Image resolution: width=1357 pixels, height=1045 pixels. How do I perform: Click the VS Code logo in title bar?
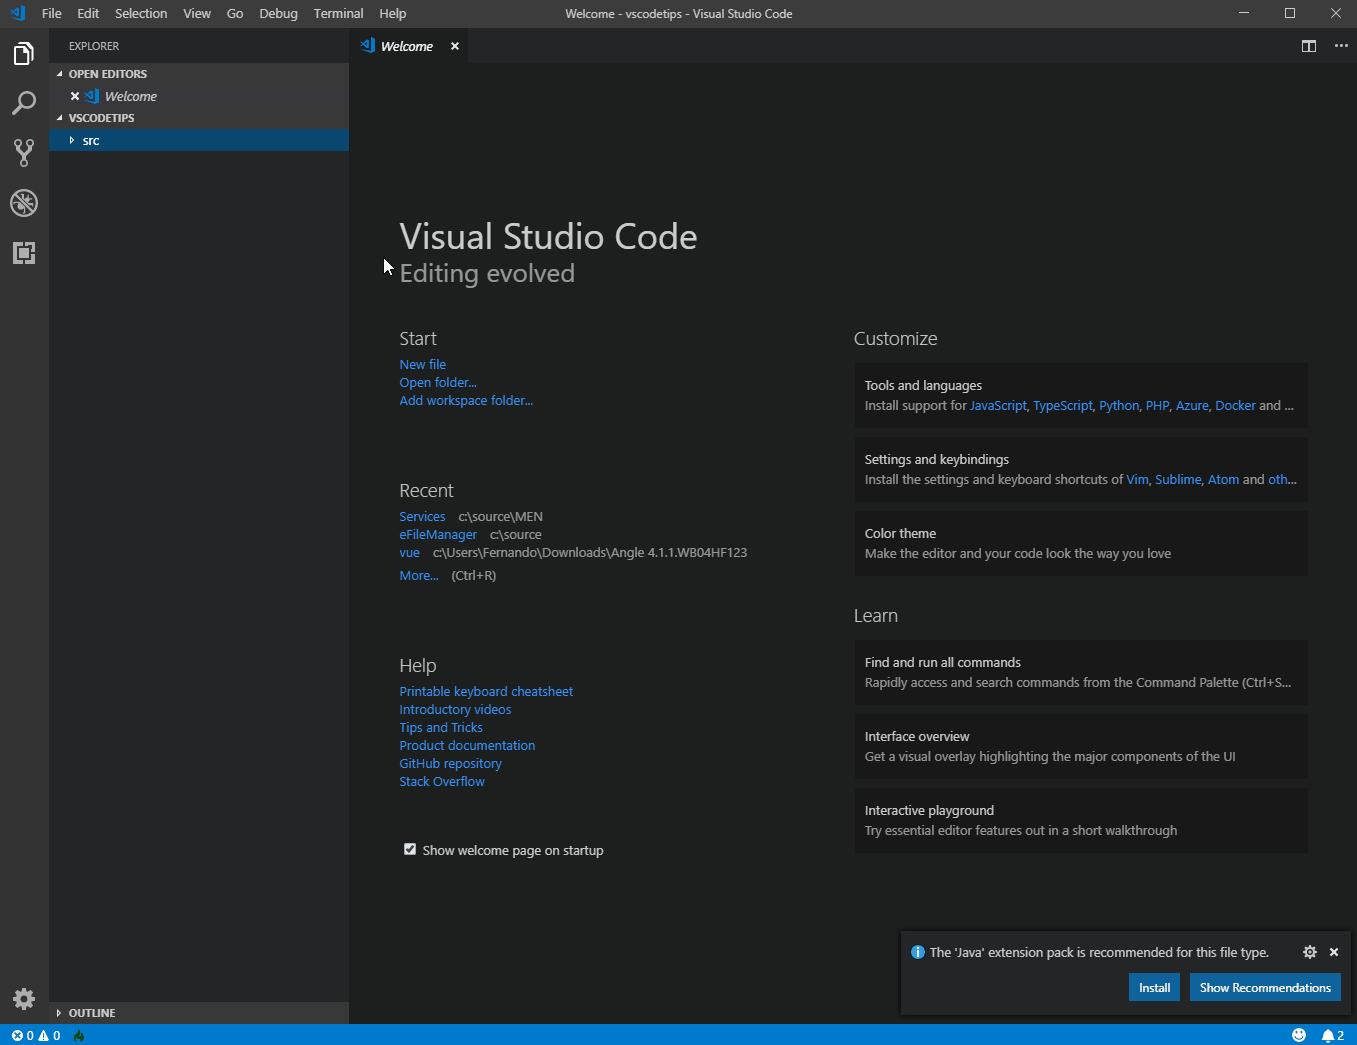tap(18, 13)
